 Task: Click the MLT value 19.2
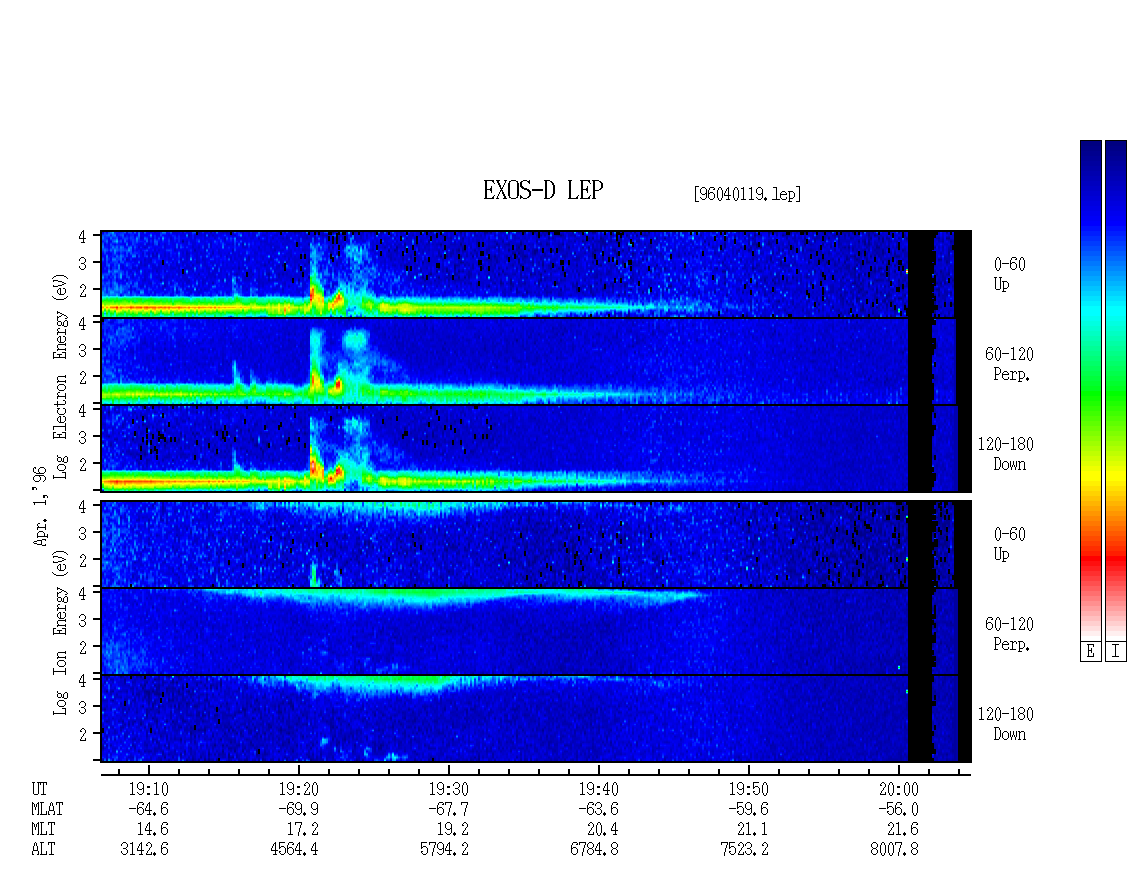[453, 829]
